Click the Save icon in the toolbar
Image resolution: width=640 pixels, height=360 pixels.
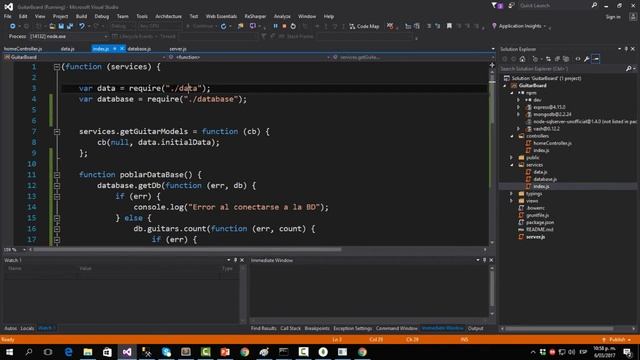61,26
